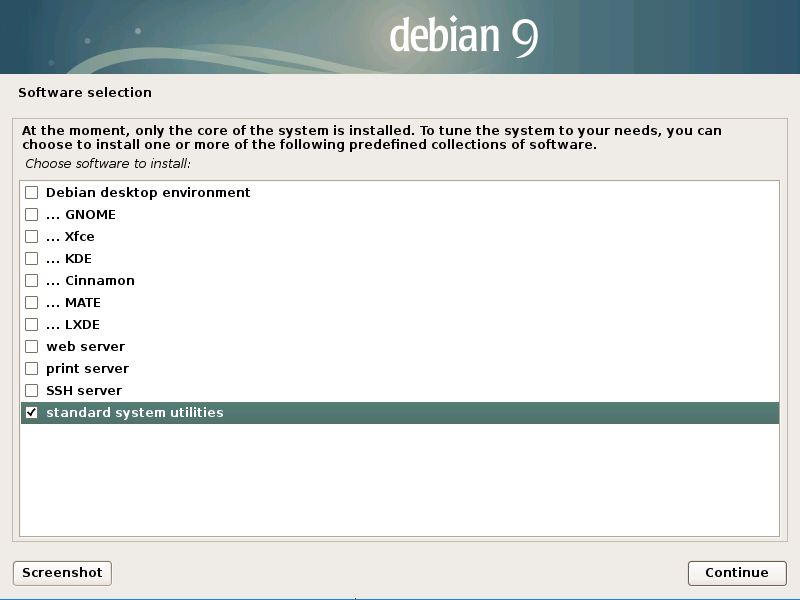800x600 pixels.
Task: Select the '... MATE' list label
Action: (73, 302)
